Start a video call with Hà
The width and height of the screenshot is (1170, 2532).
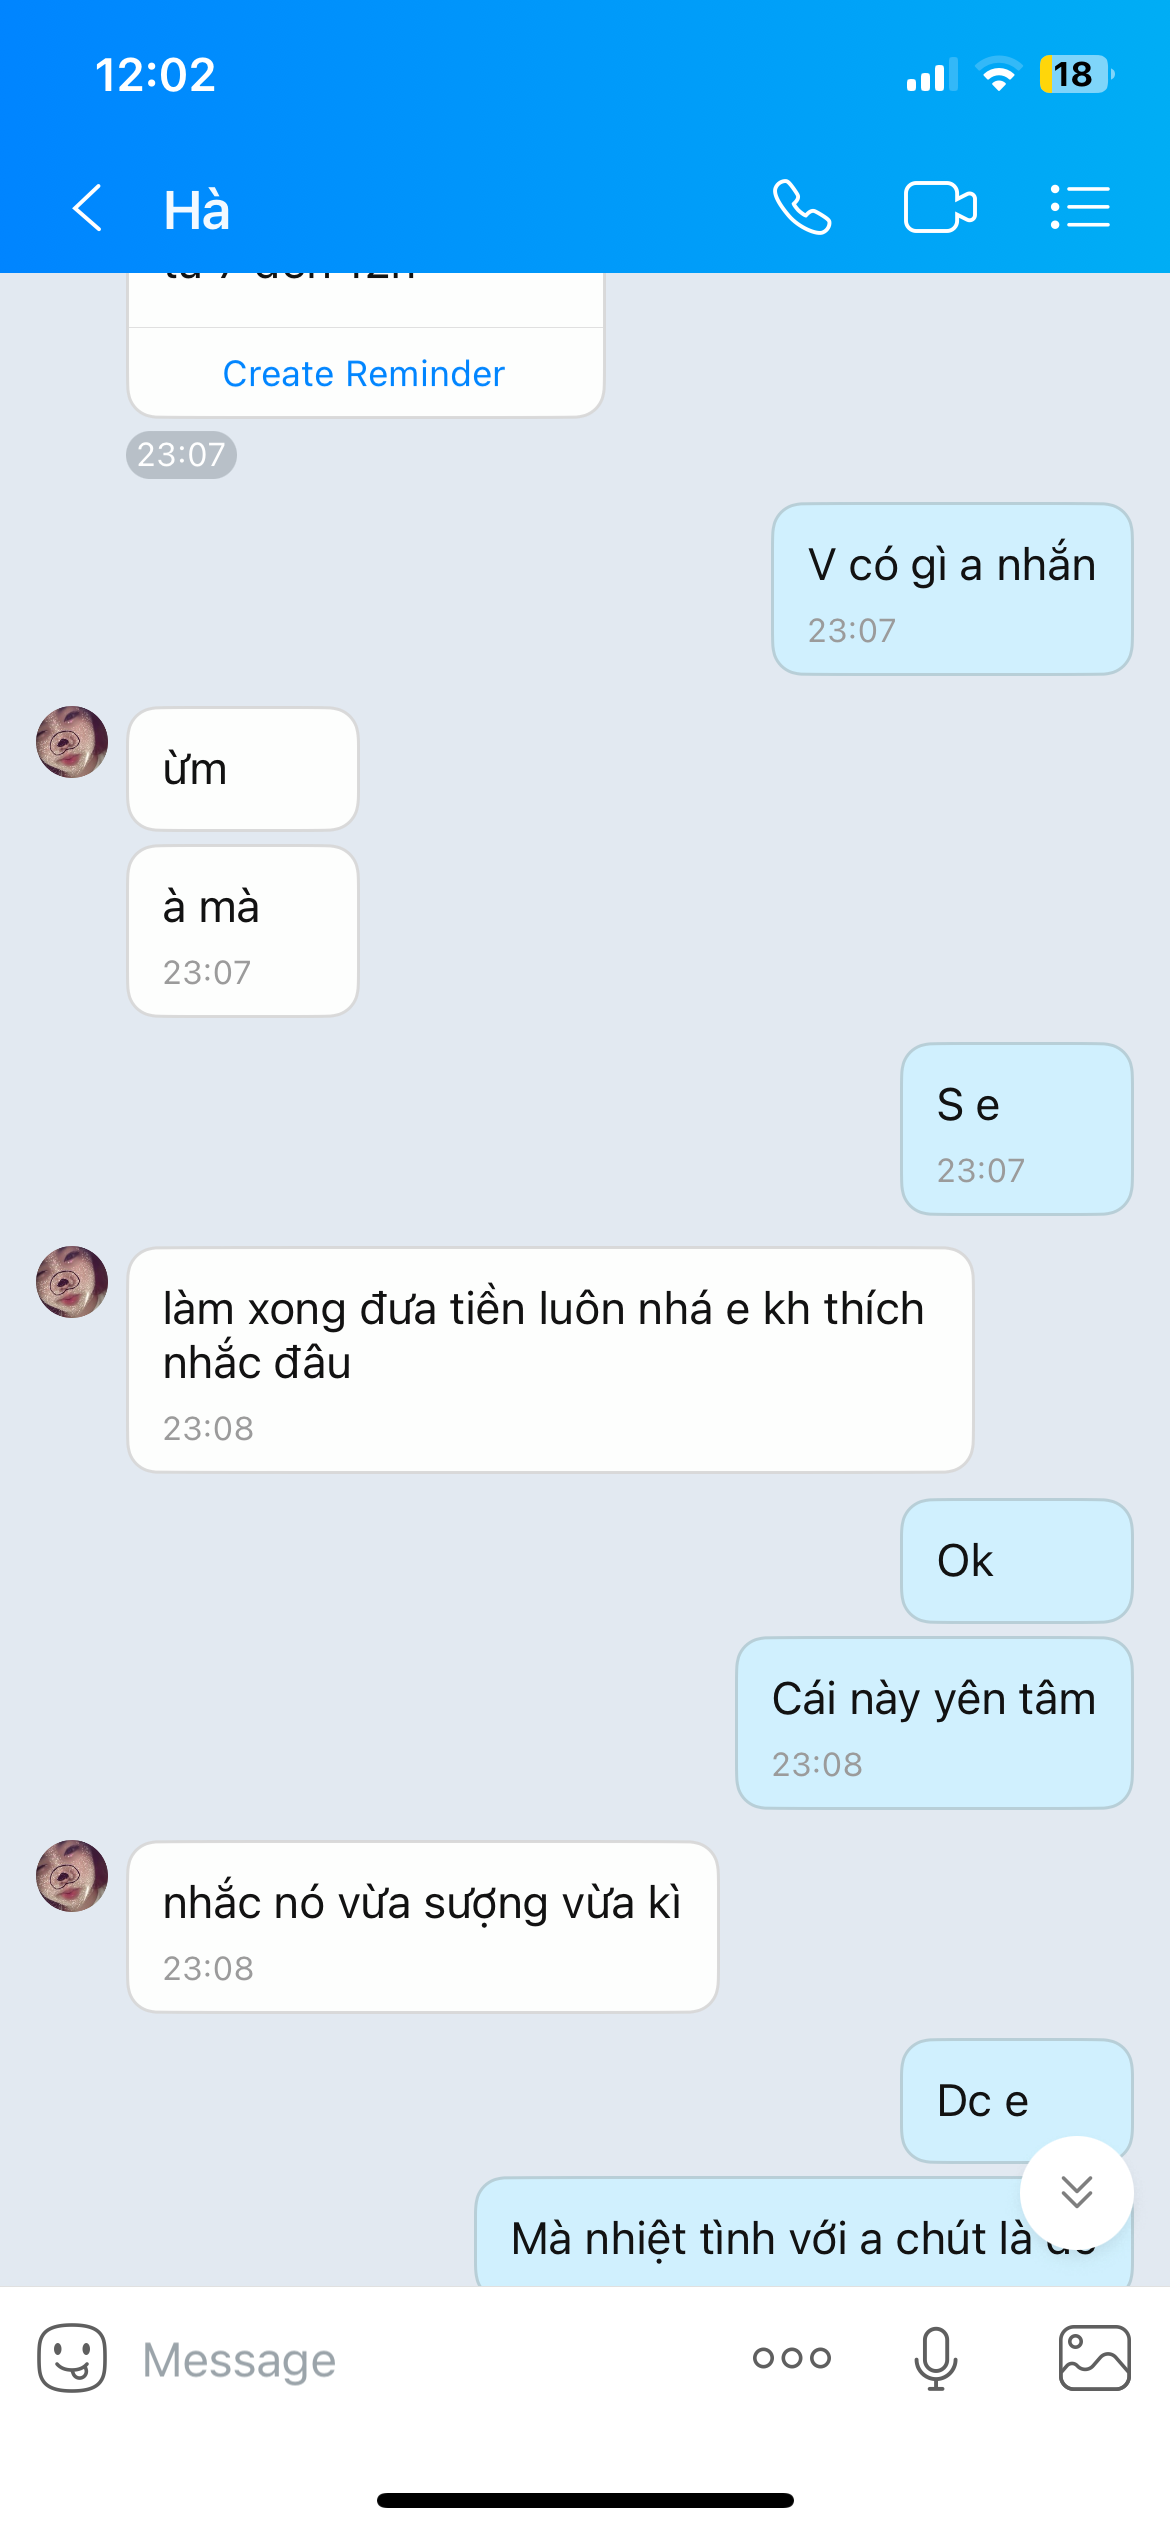[940, 208]
